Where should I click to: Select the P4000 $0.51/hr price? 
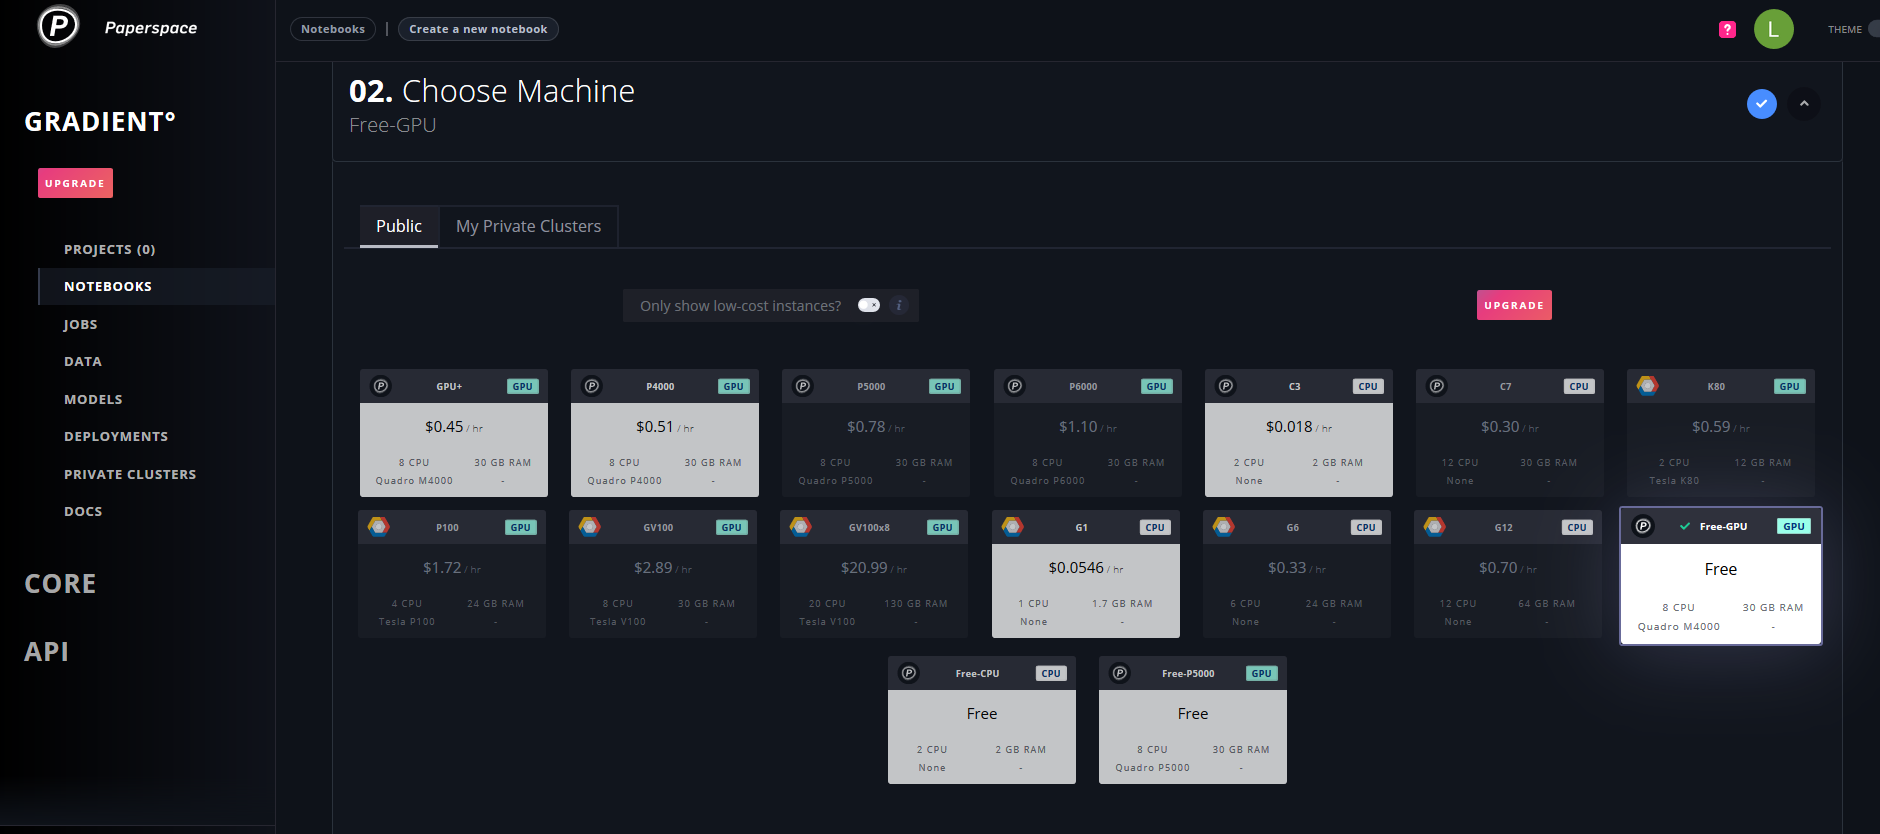665,427
